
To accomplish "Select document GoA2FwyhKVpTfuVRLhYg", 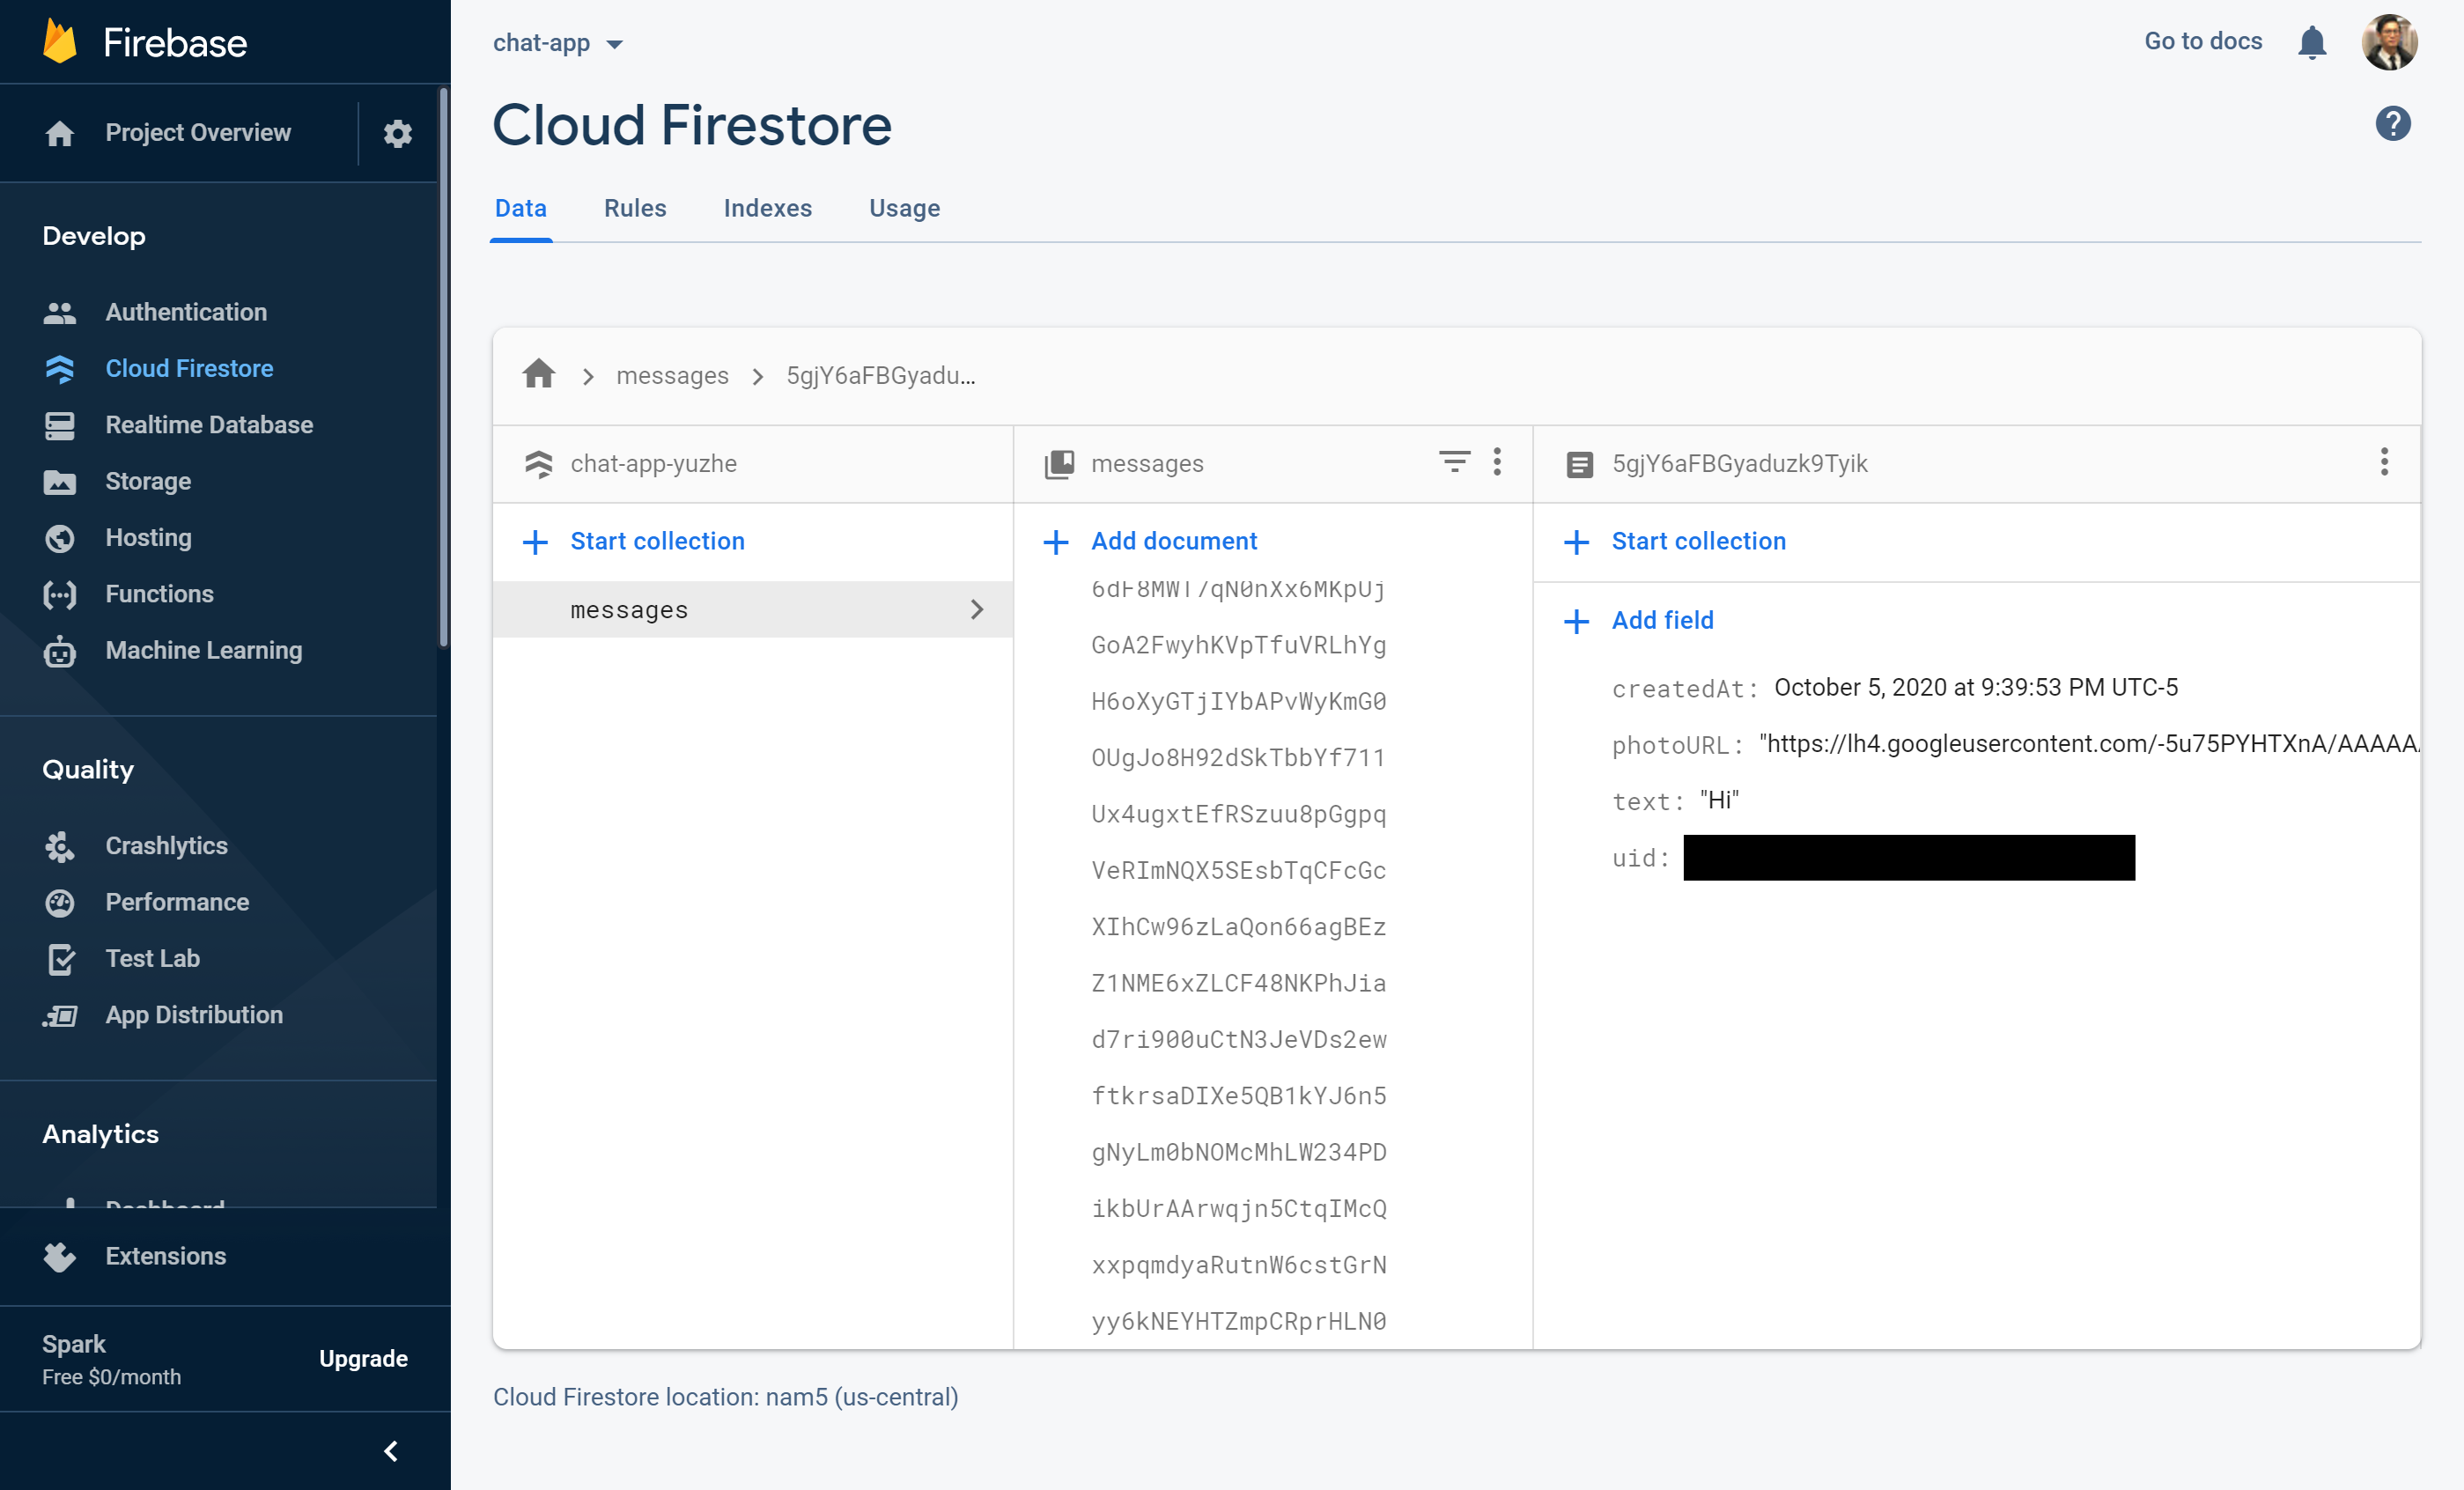I will point(1238,645).
